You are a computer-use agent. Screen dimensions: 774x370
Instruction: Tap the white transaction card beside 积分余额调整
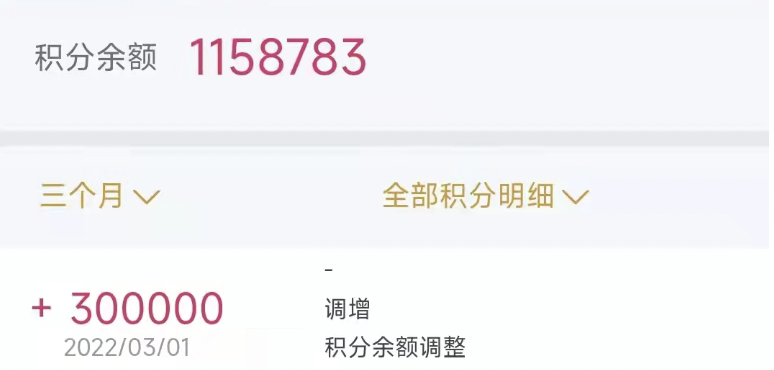(617, 347)
